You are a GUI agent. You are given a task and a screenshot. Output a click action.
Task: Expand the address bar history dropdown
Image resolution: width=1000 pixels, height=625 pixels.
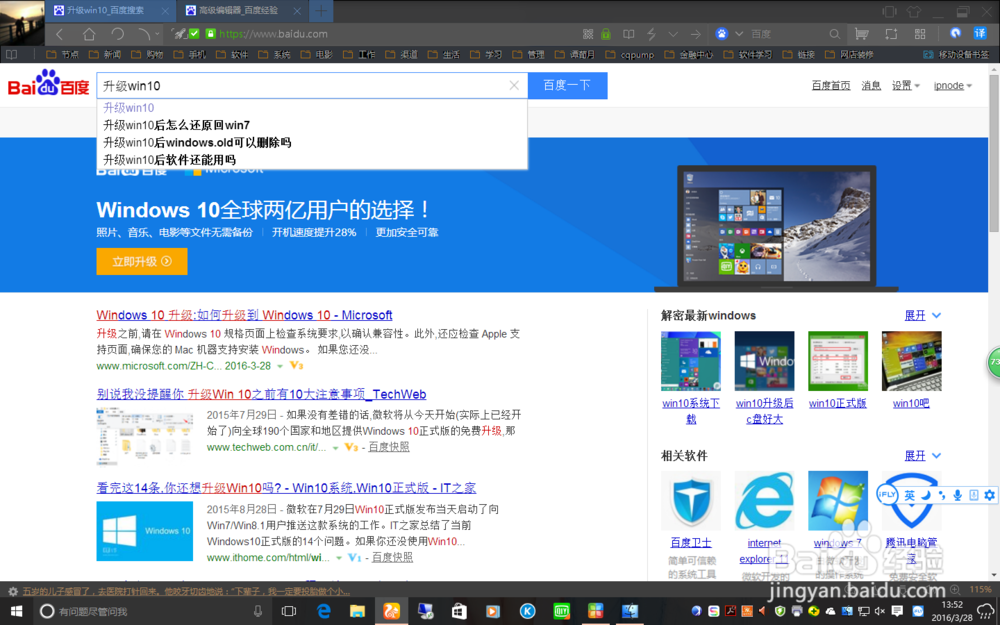click(673, 34)
